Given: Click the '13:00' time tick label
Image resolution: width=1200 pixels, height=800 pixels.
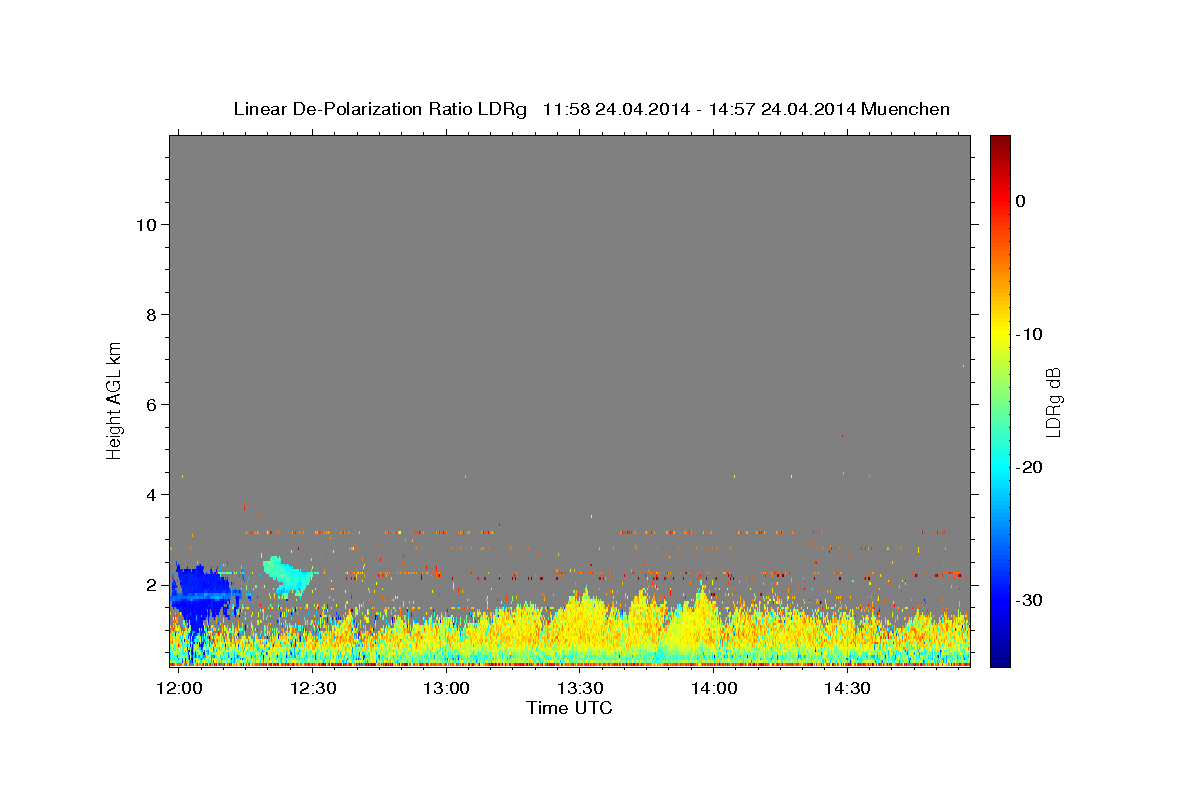Looking at the screenshot, I should coord(446,689).
